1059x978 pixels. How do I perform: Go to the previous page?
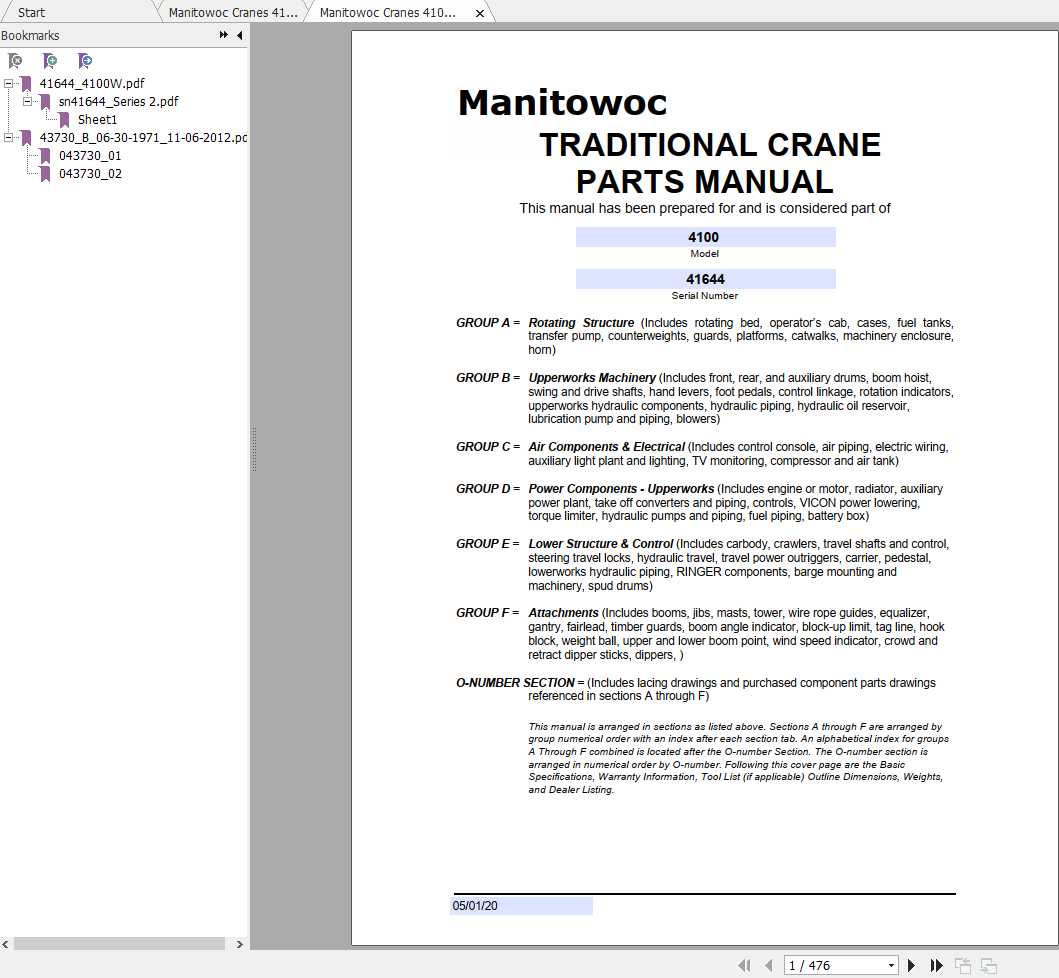767,966
